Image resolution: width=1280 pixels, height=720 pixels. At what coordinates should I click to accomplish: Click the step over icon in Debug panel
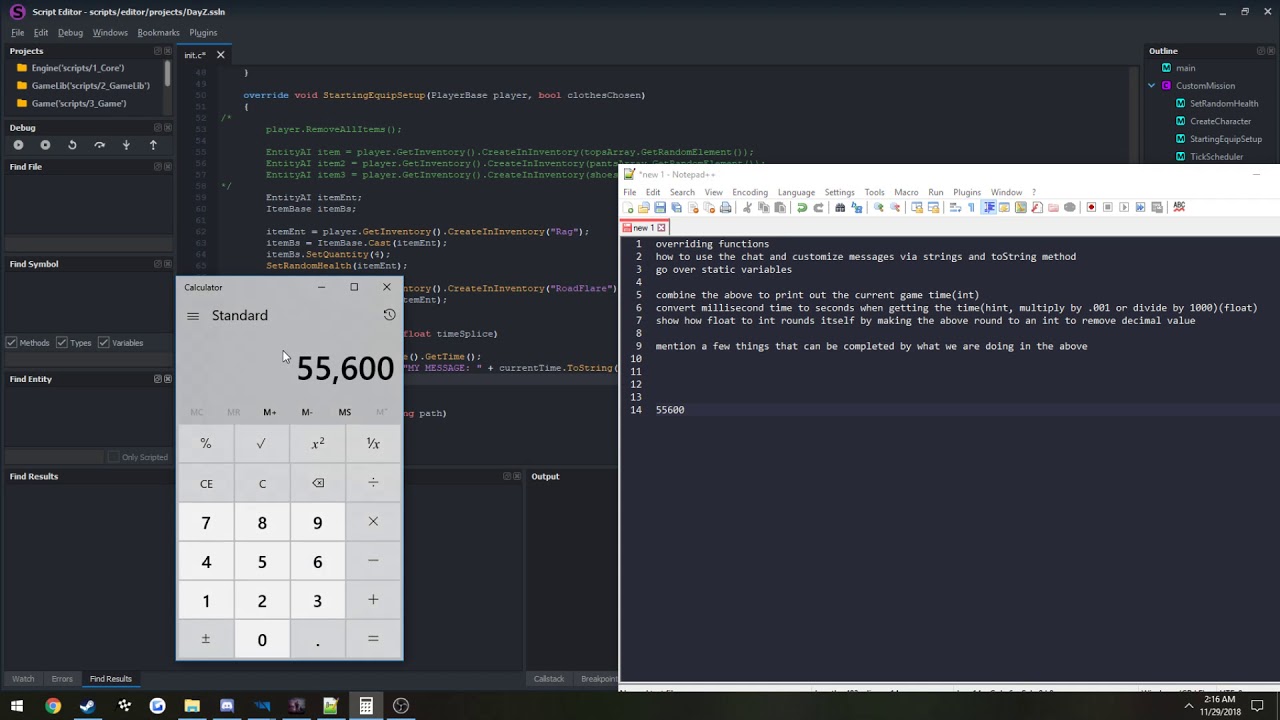[99, 145]
